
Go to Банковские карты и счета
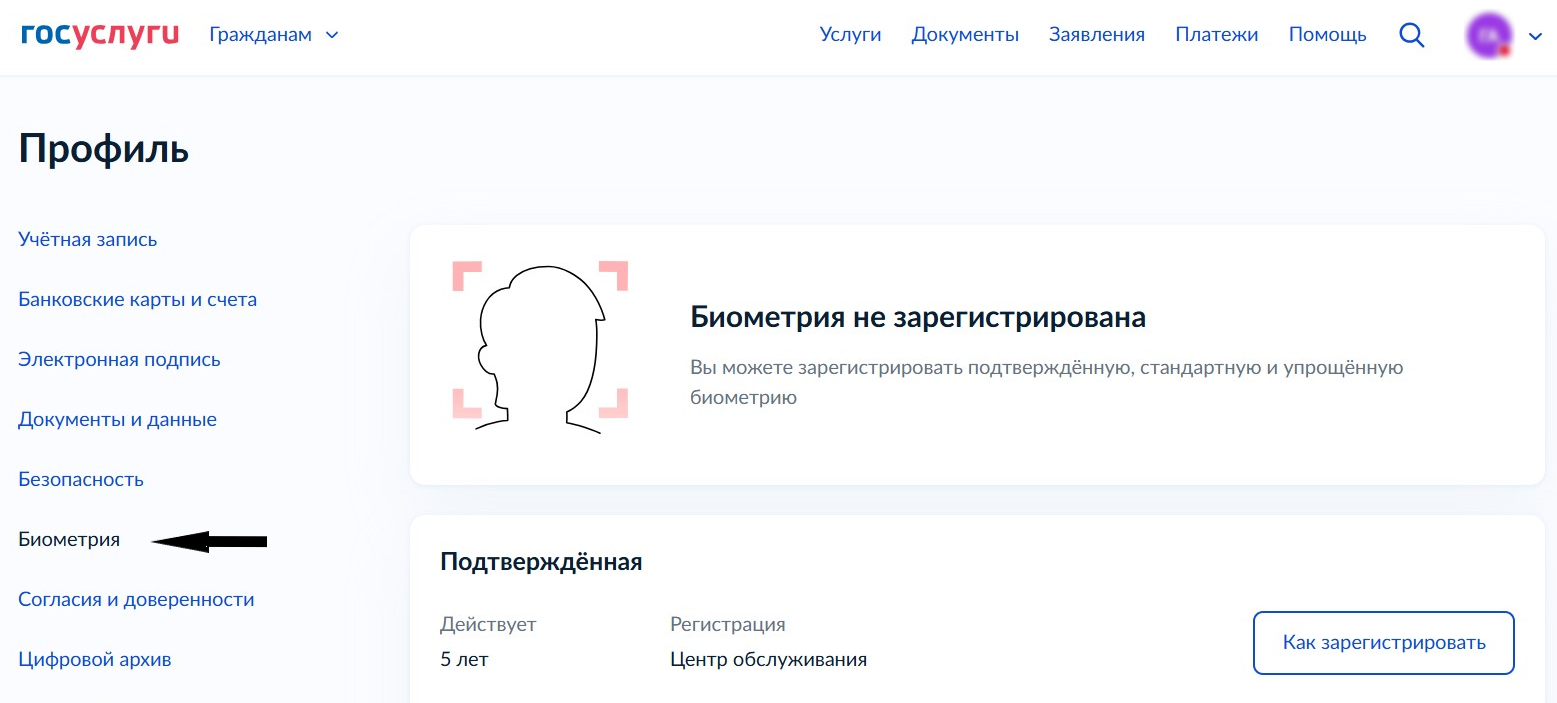click(x=138, y=300)
